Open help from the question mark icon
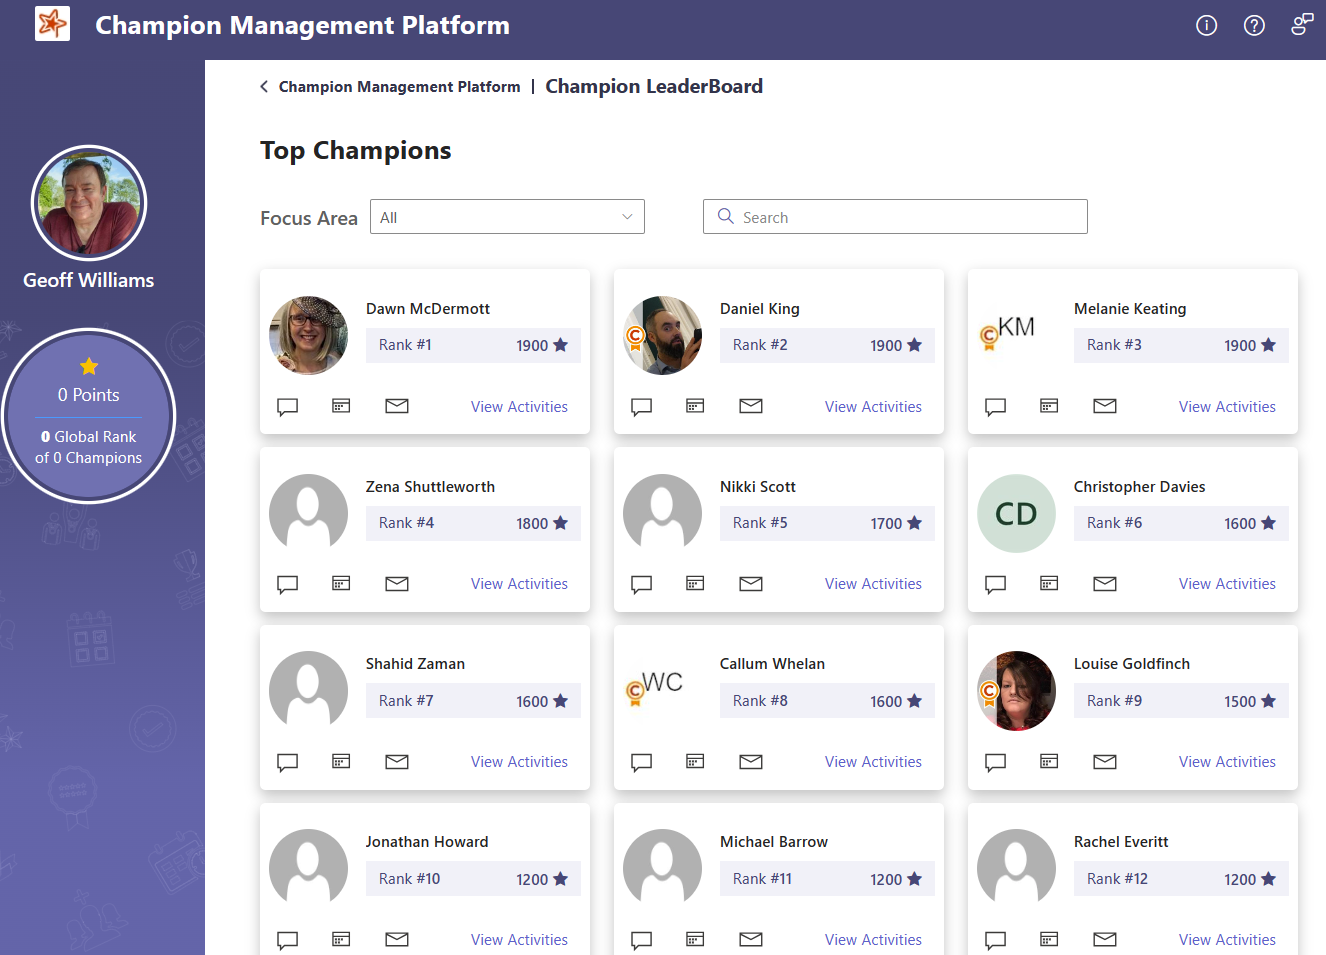 tap(1254, 26)
